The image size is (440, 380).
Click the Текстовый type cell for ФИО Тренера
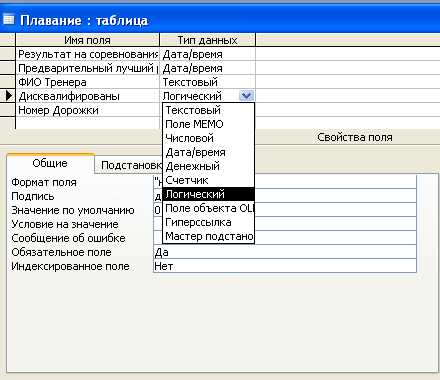coord(208,82)
